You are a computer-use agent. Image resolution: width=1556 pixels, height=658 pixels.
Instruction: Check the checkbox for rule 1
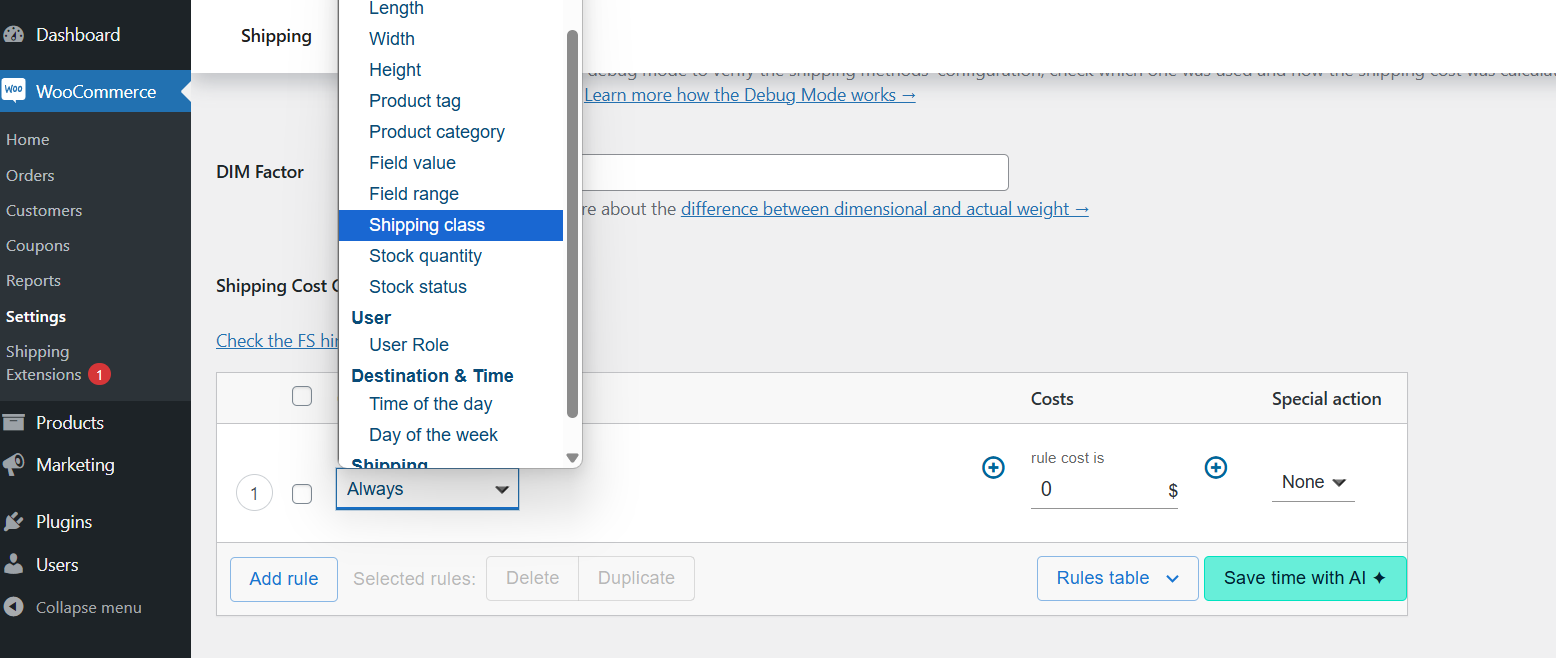(301, 493)
